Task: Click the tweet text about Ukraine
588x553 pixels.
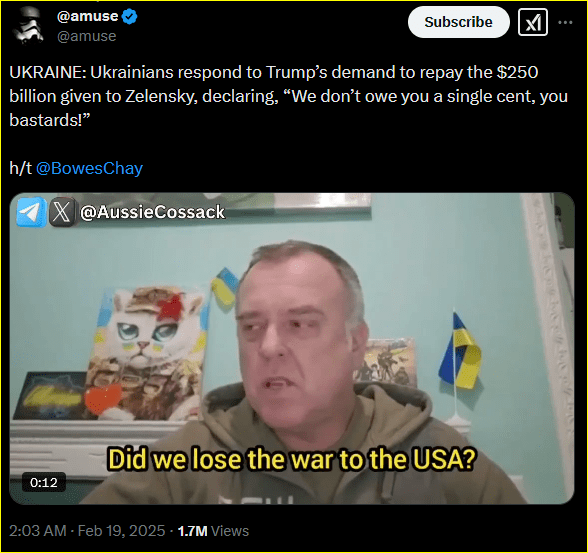Action: [289, 96]
